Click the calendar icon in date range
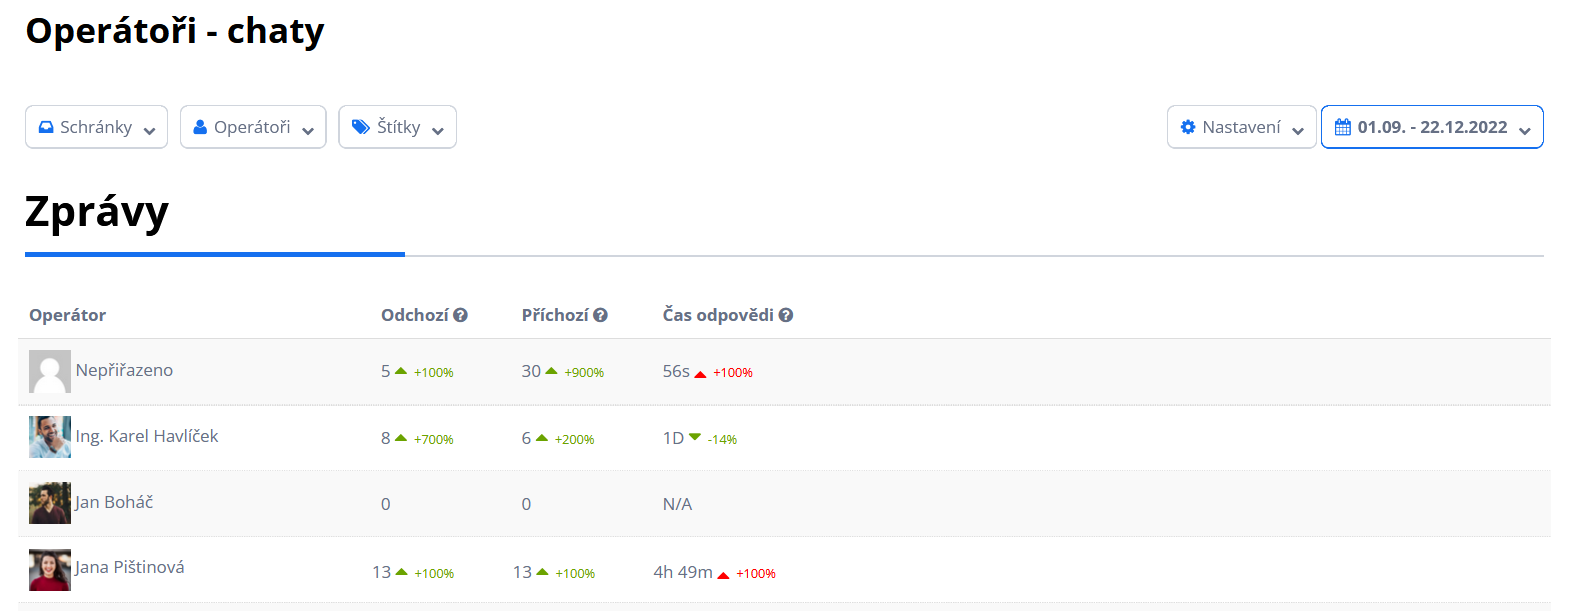 click(1343, 127)
